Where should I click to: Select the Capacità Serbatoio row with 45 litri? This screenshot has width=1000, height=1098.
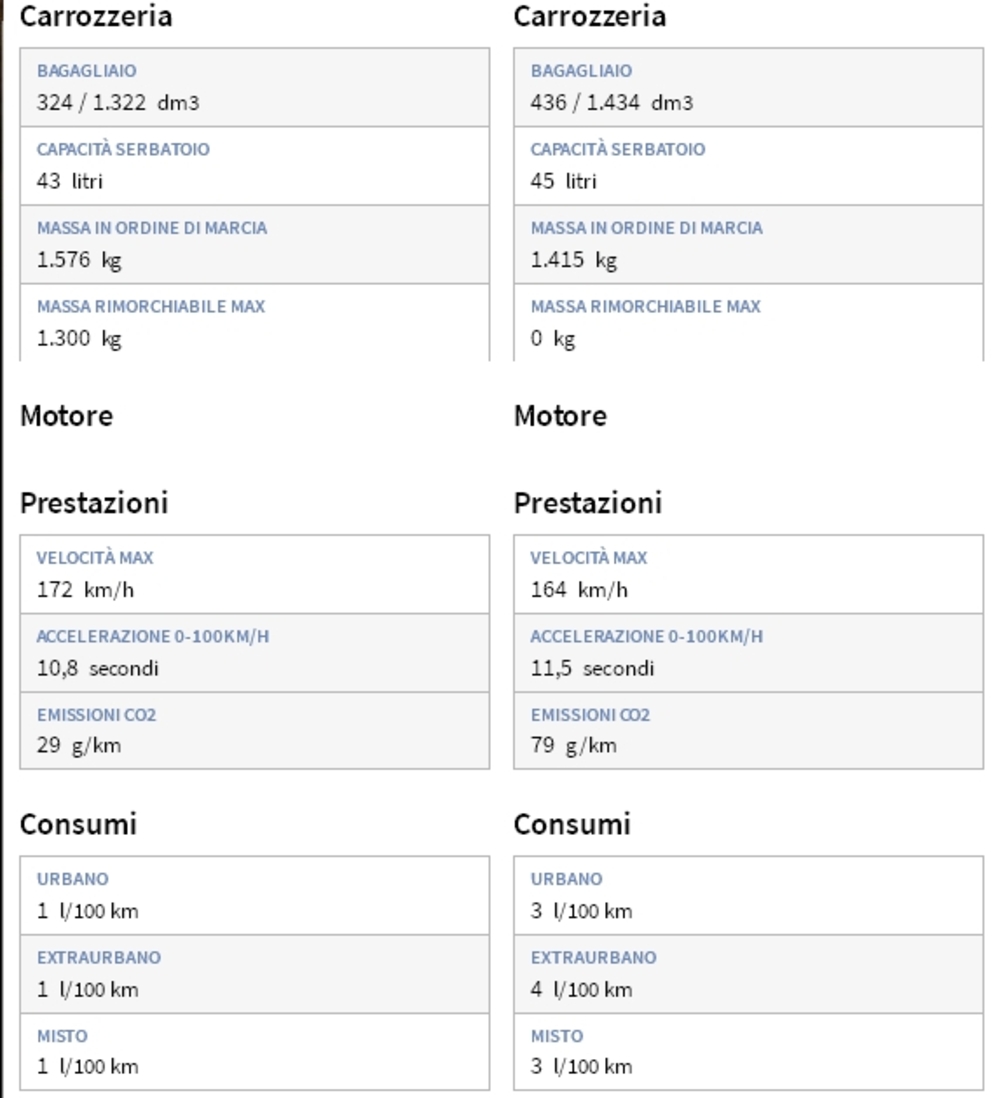point(749,166)
